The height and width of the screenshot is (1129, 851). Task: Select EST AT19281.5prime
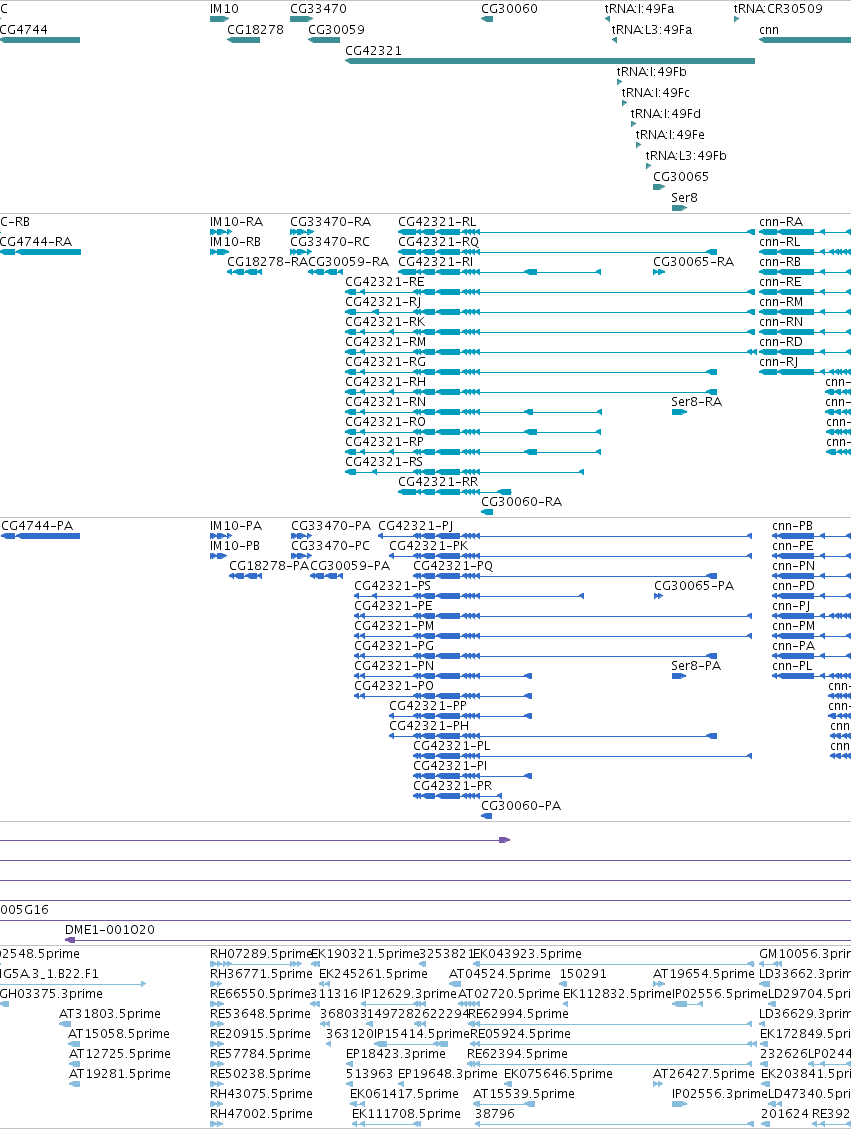tap(120, 1074)
